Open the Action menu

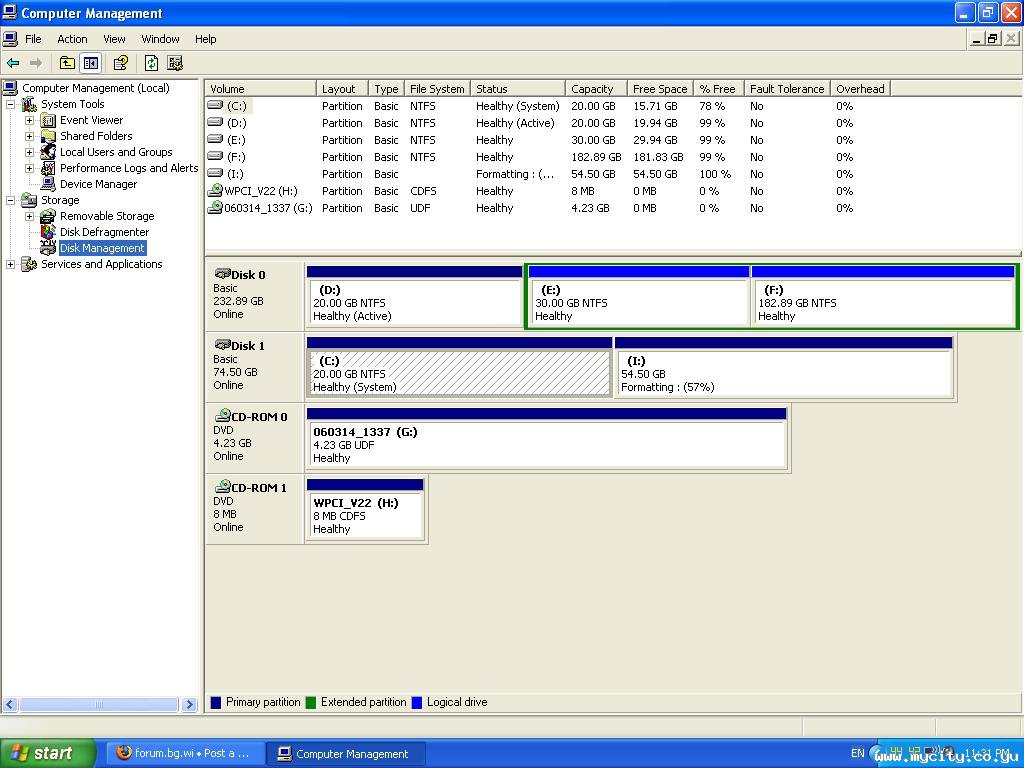pos(72,39)
